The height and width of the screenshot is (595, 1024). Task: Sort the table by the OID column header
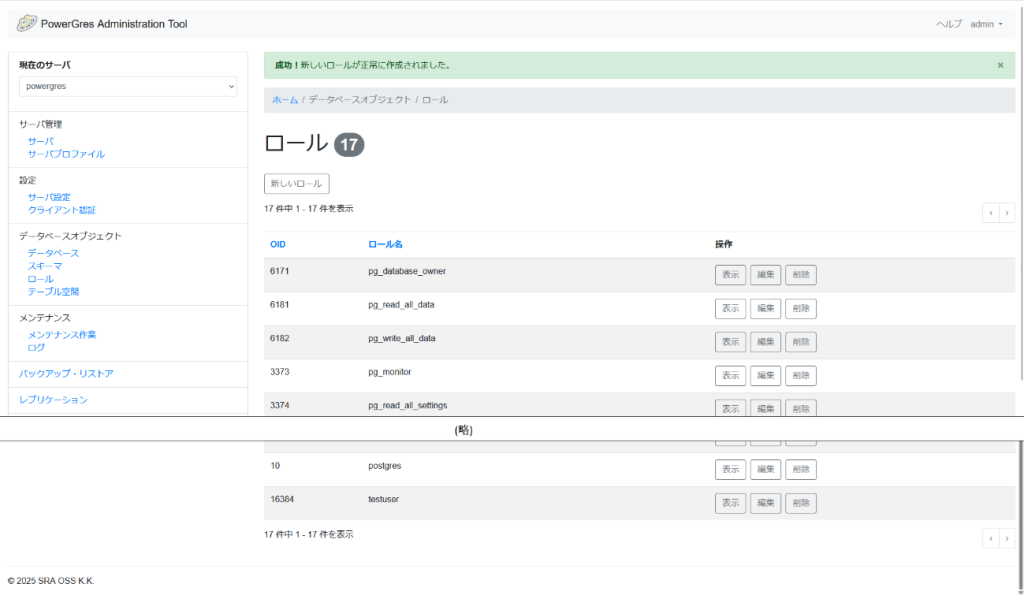pos(278,244)
